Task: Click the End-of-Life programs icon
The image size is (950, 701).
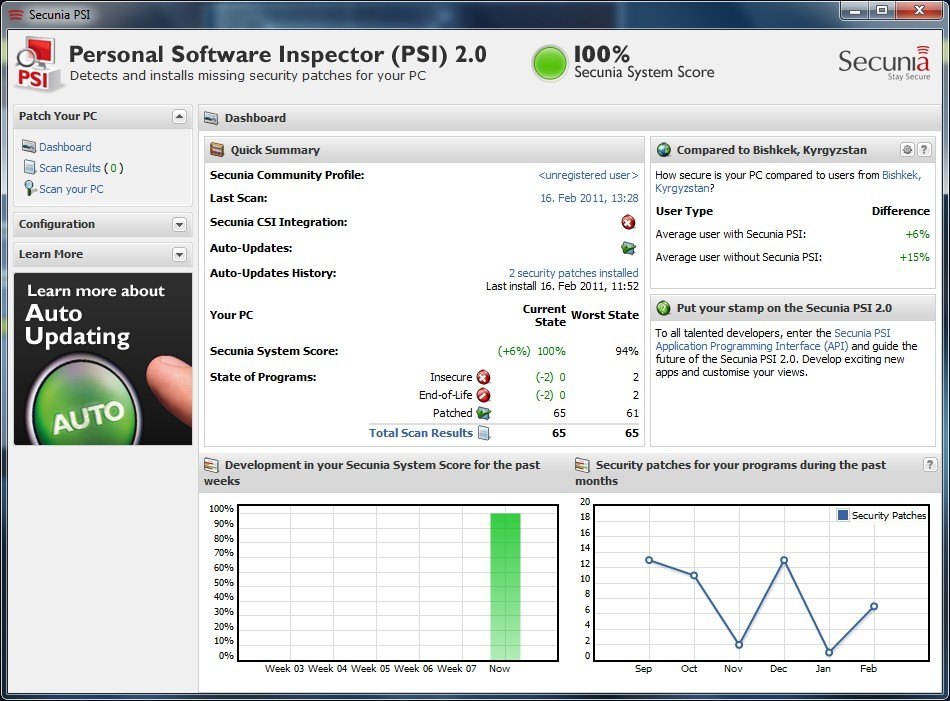Action: point(483,395)
